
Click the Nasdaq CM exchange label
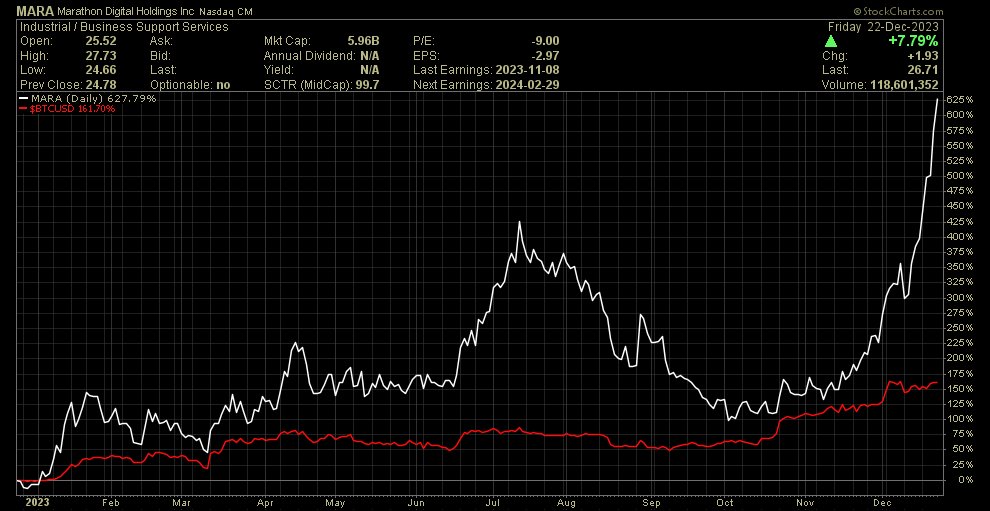(x=227, y=12)
